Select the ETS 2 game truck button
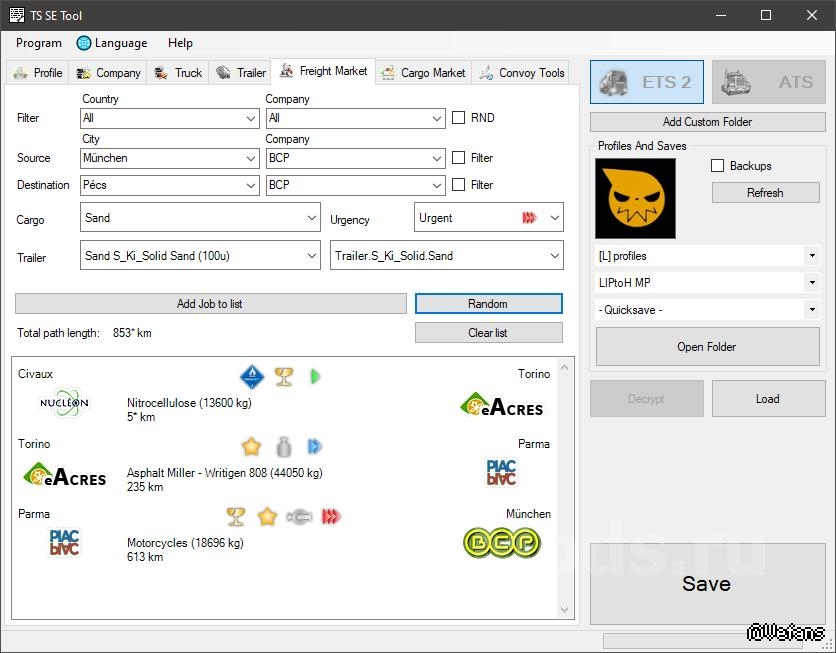 647,82
